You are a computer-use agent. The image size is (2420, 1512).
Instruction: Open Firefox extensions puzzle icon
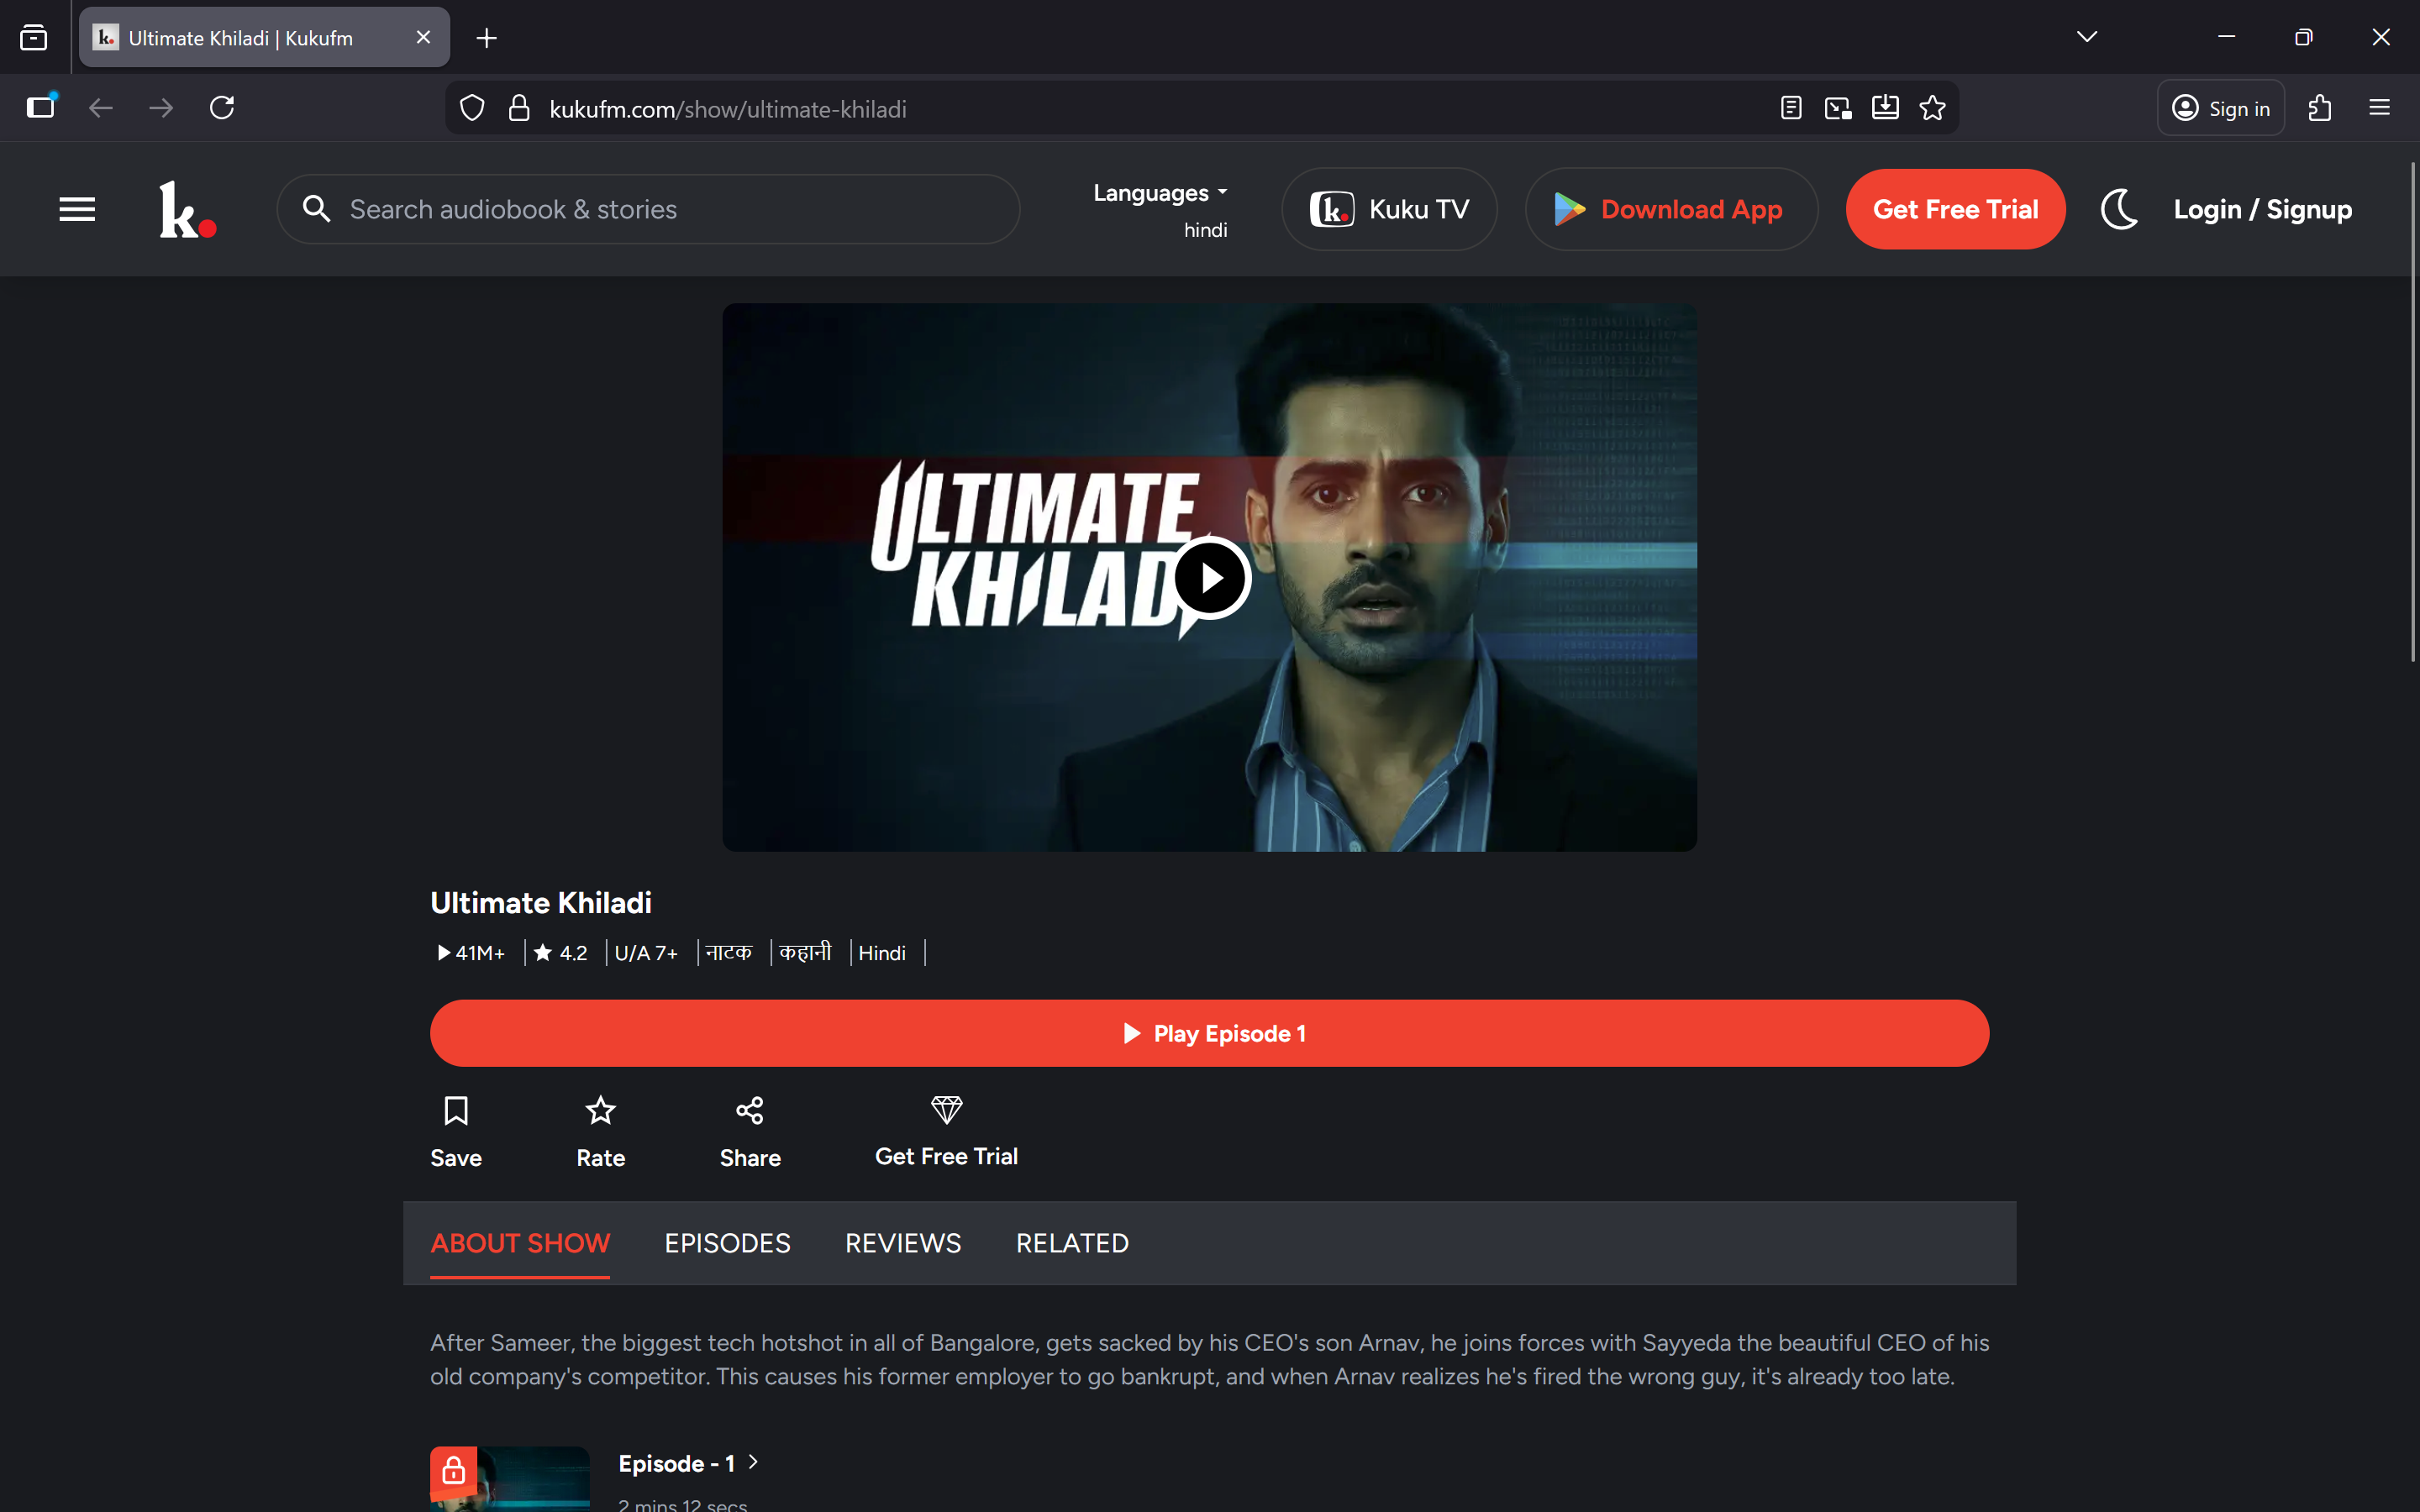click(2320, 108)
